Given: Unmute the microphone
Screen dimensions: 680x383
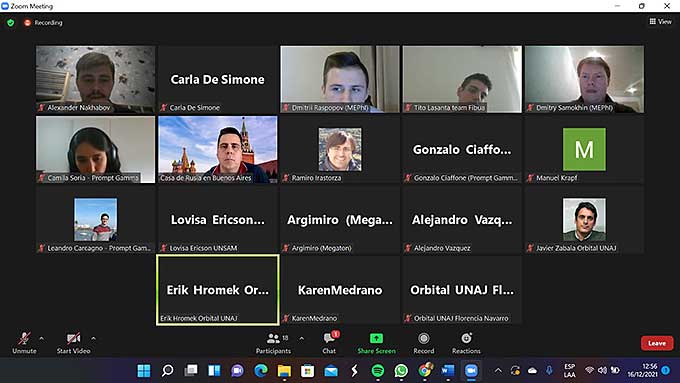Looking at the screenshot, I should pos(24,343).
